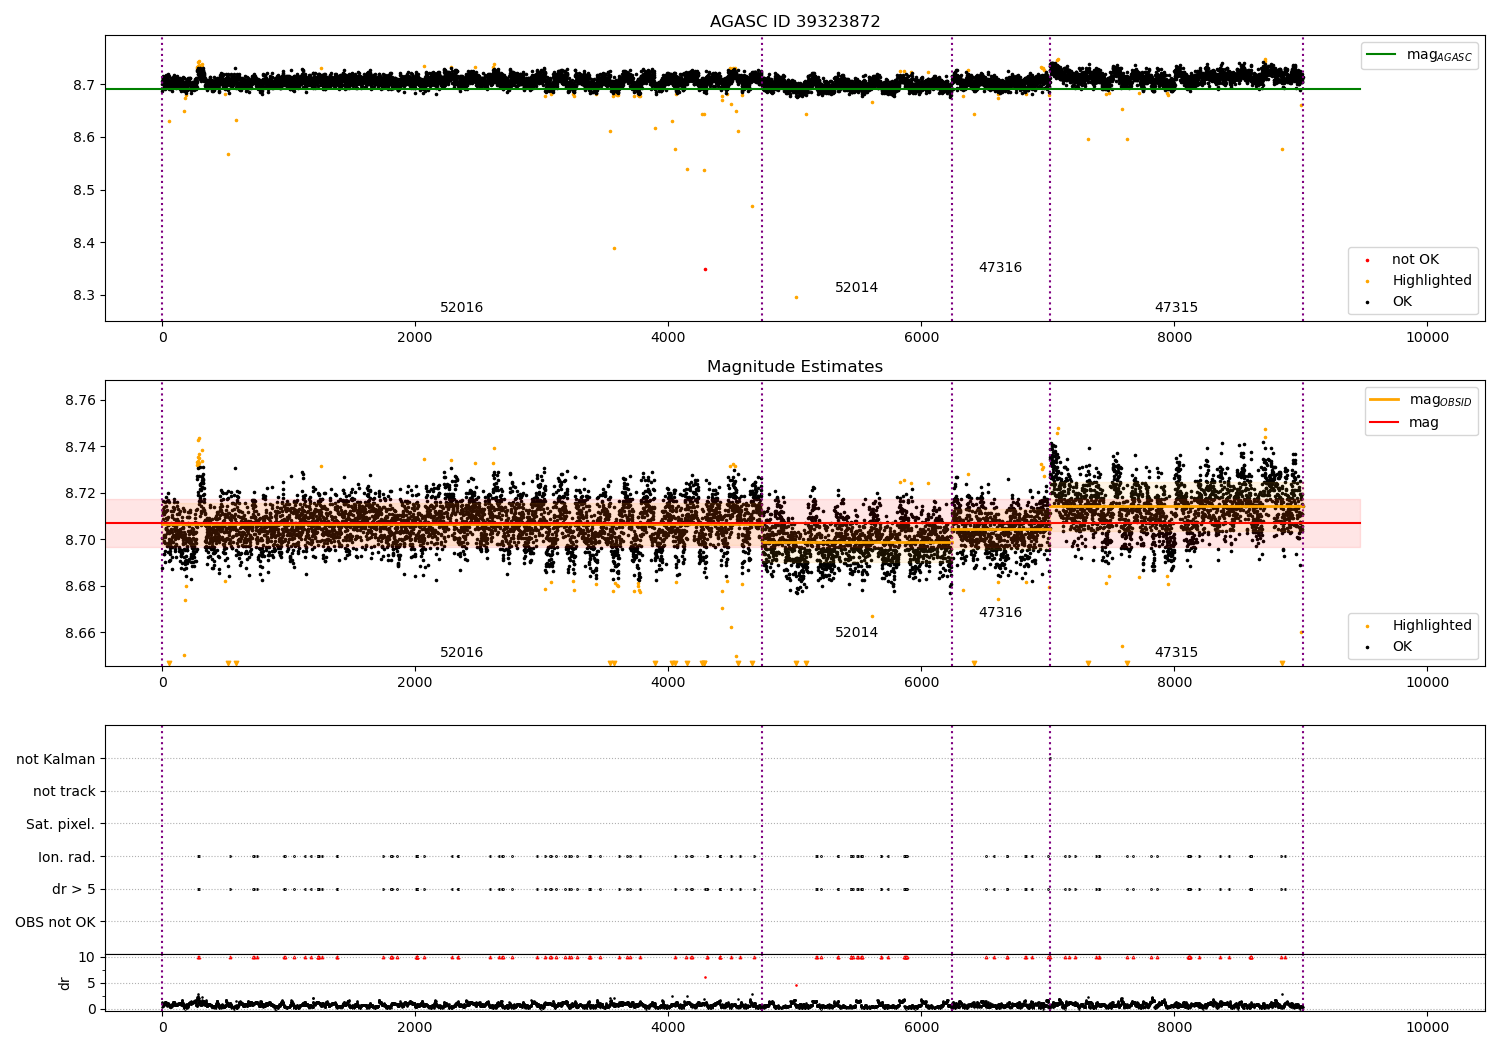Click the 'dr > 5' row label

point(74,890)
